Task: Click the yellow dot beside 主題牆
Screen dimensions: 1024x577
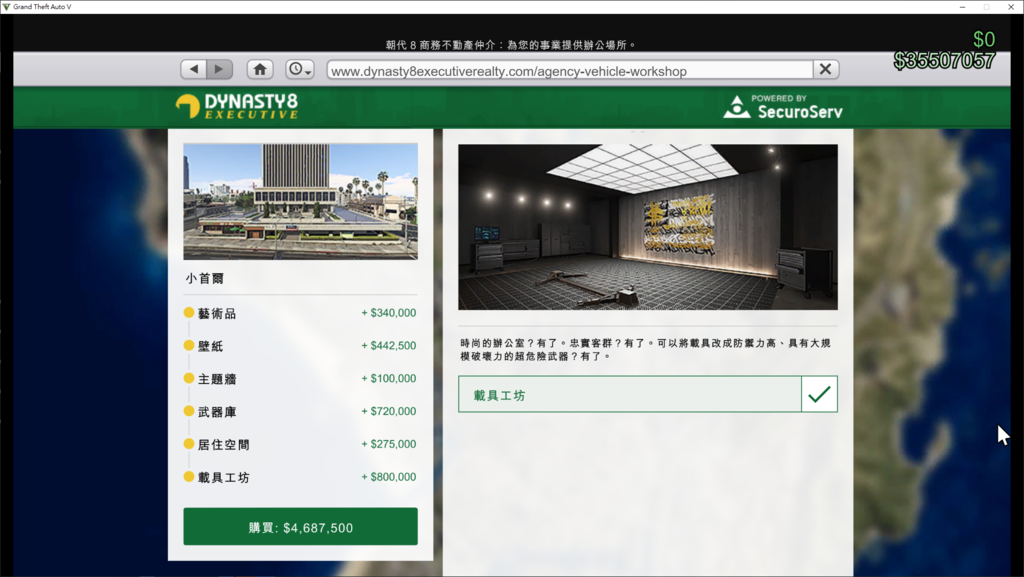Action: coord(189,378)
